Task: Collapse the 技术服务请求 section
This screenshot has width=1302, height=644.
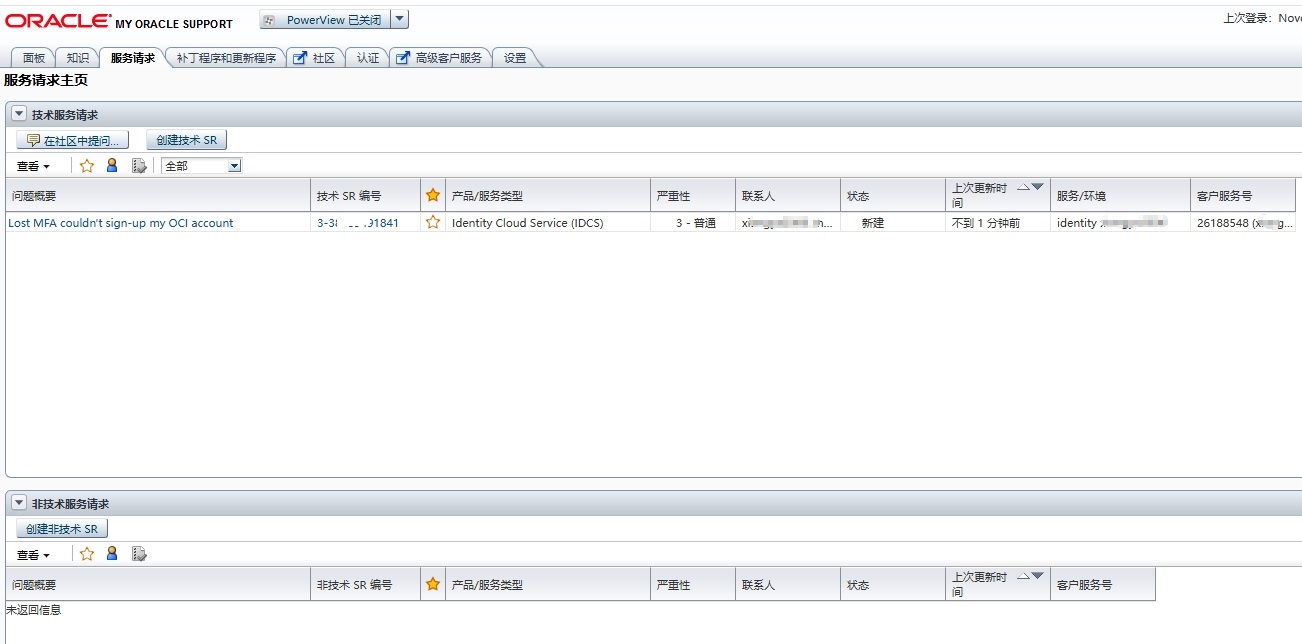Action: [19, 114]
